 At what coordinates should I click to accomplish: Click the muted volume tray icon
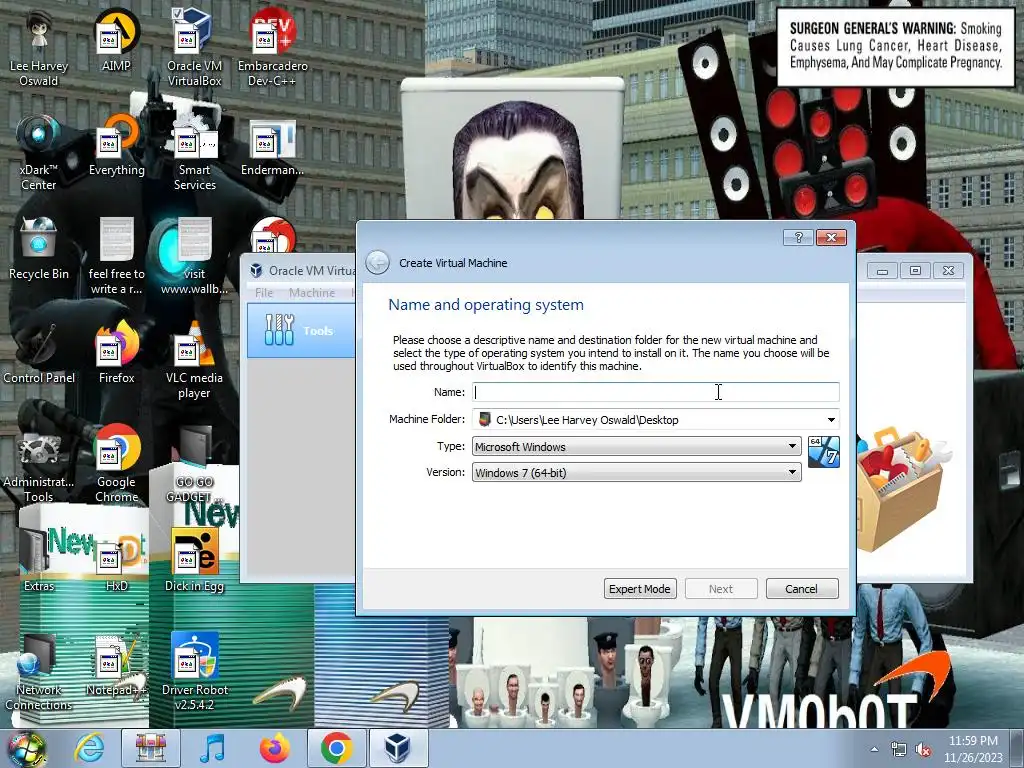pos(923,749)
